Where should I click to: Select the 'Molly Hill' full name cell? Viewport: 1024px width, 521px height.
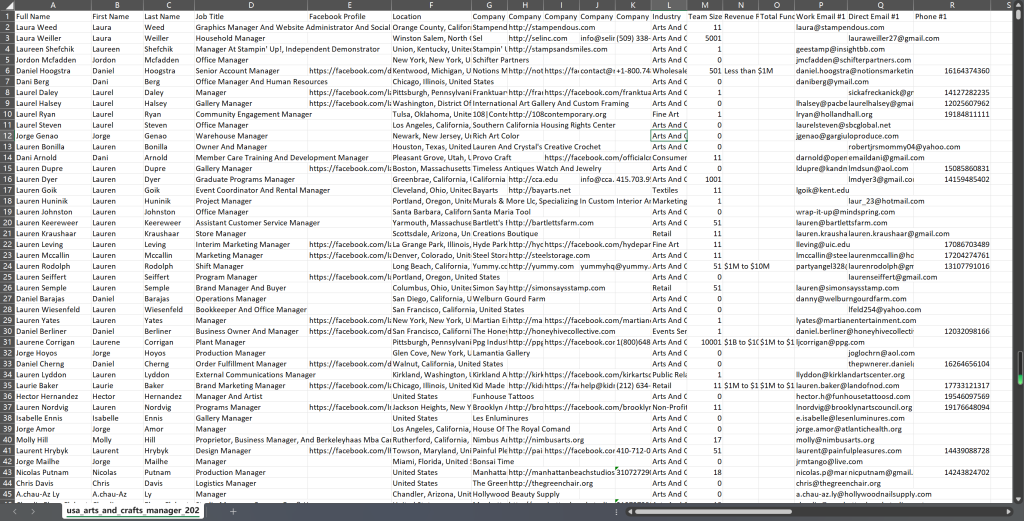tap(52, 440)
